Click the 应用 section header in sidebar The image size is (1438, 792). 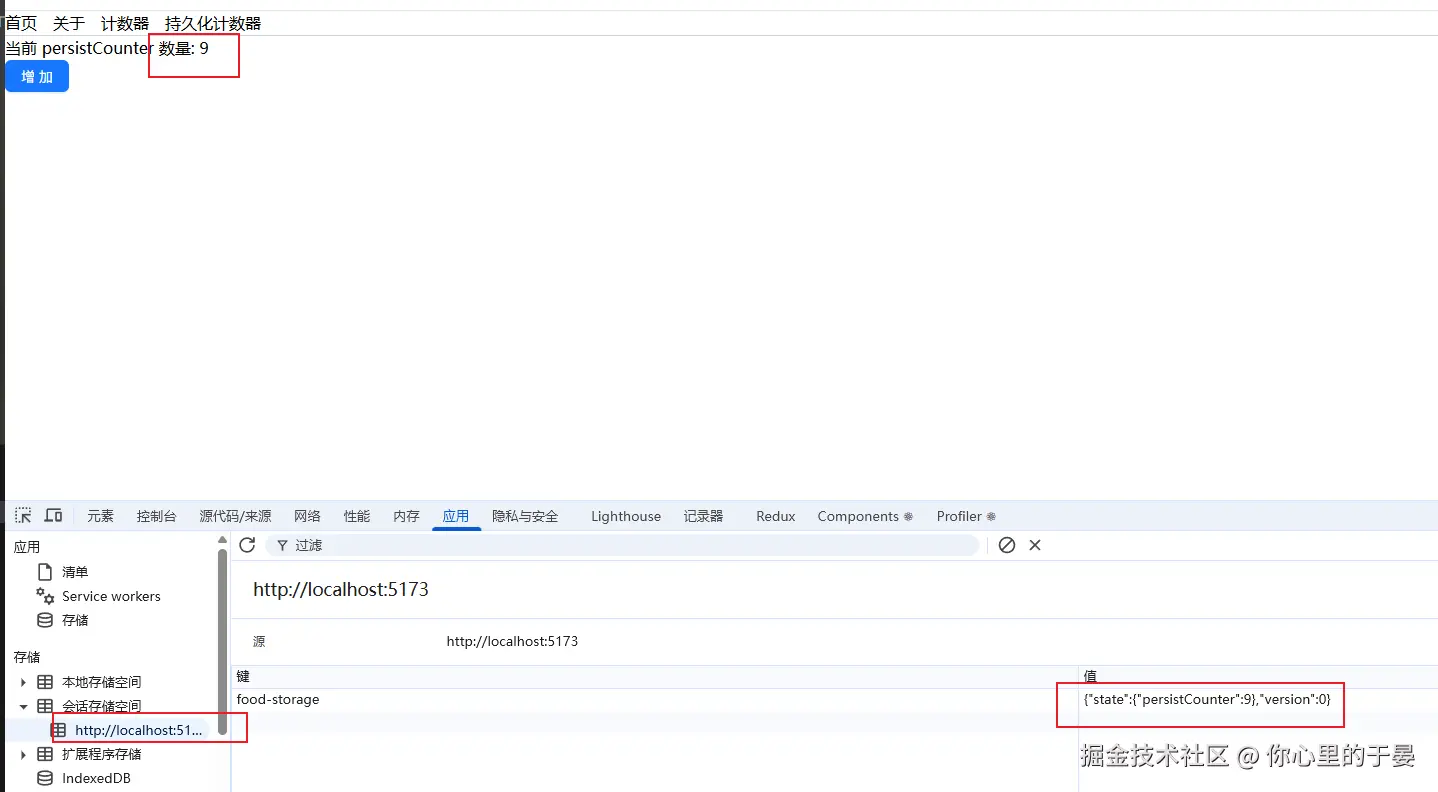coord(27,547)
